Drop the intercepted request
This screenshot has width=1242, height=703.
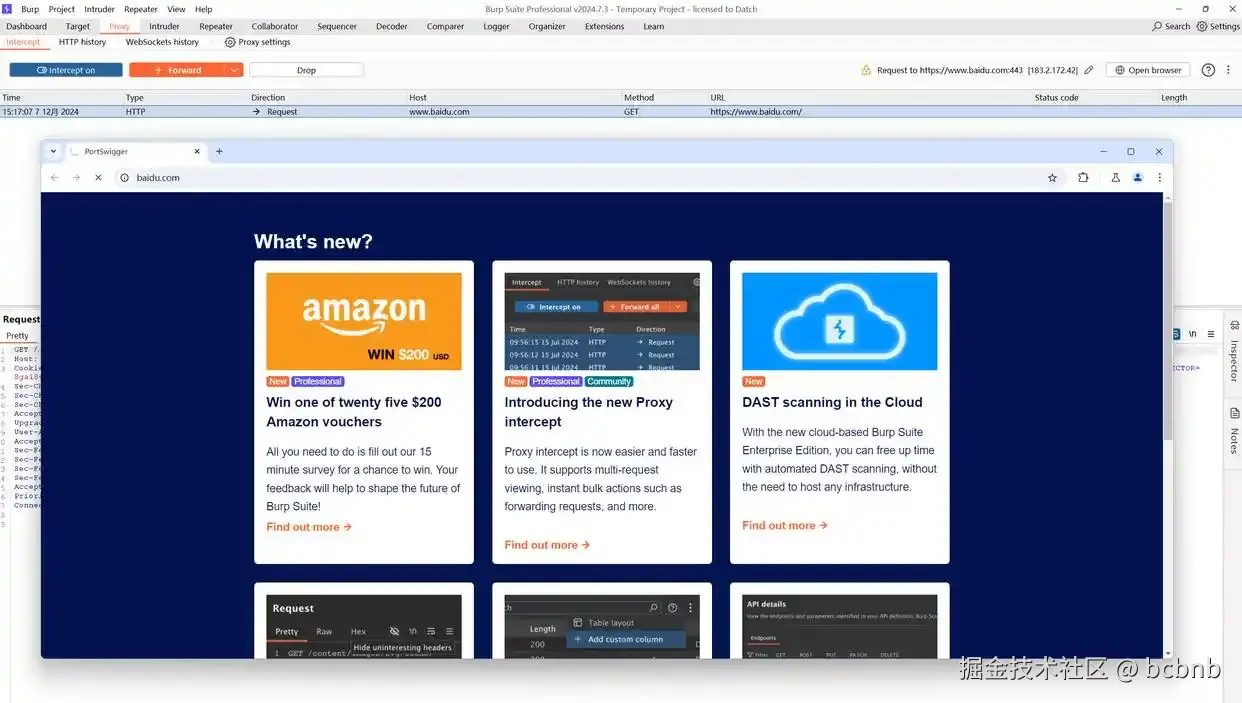click(306, 70)
